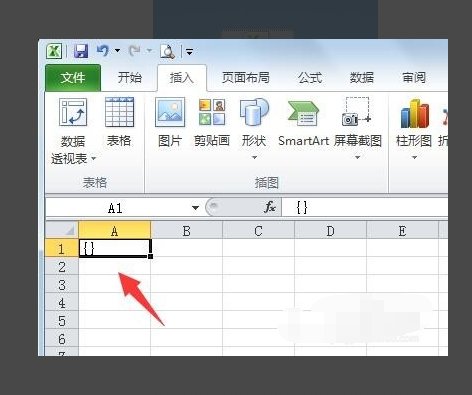Viewport: 472px width, 395px height.
Task: Open the redo history dropdown arrow
Action: tap(149, 51)
